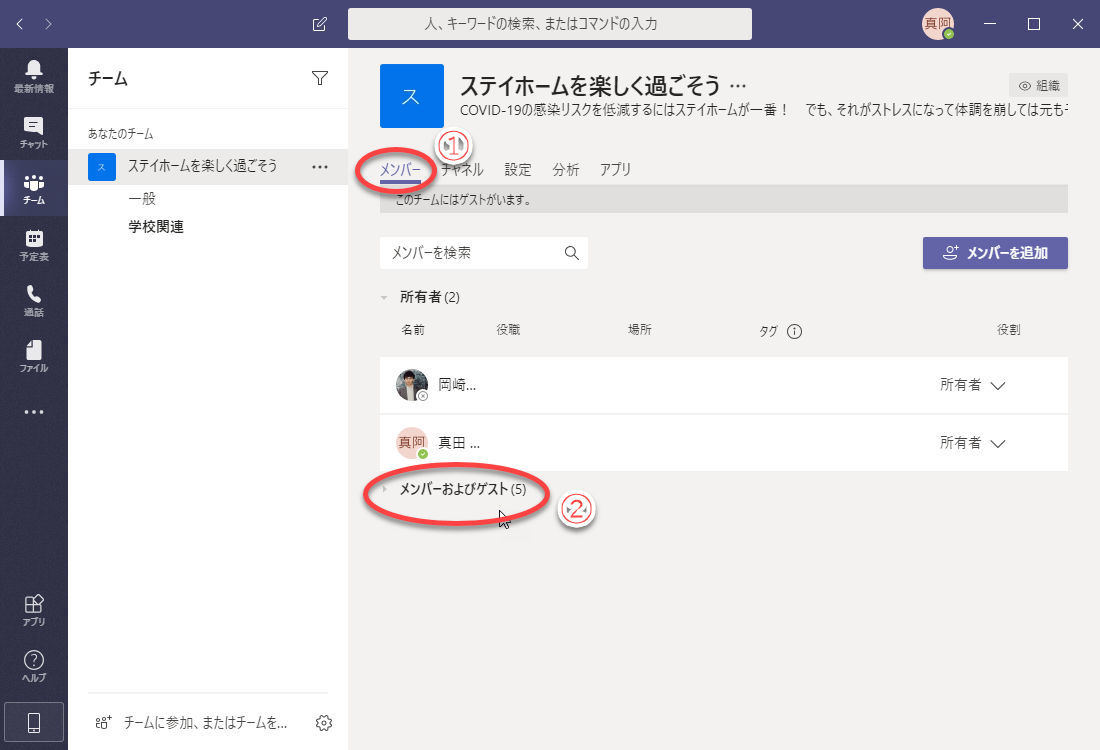
Task: Switch to the 設定 tab
Action: [518, 170]
